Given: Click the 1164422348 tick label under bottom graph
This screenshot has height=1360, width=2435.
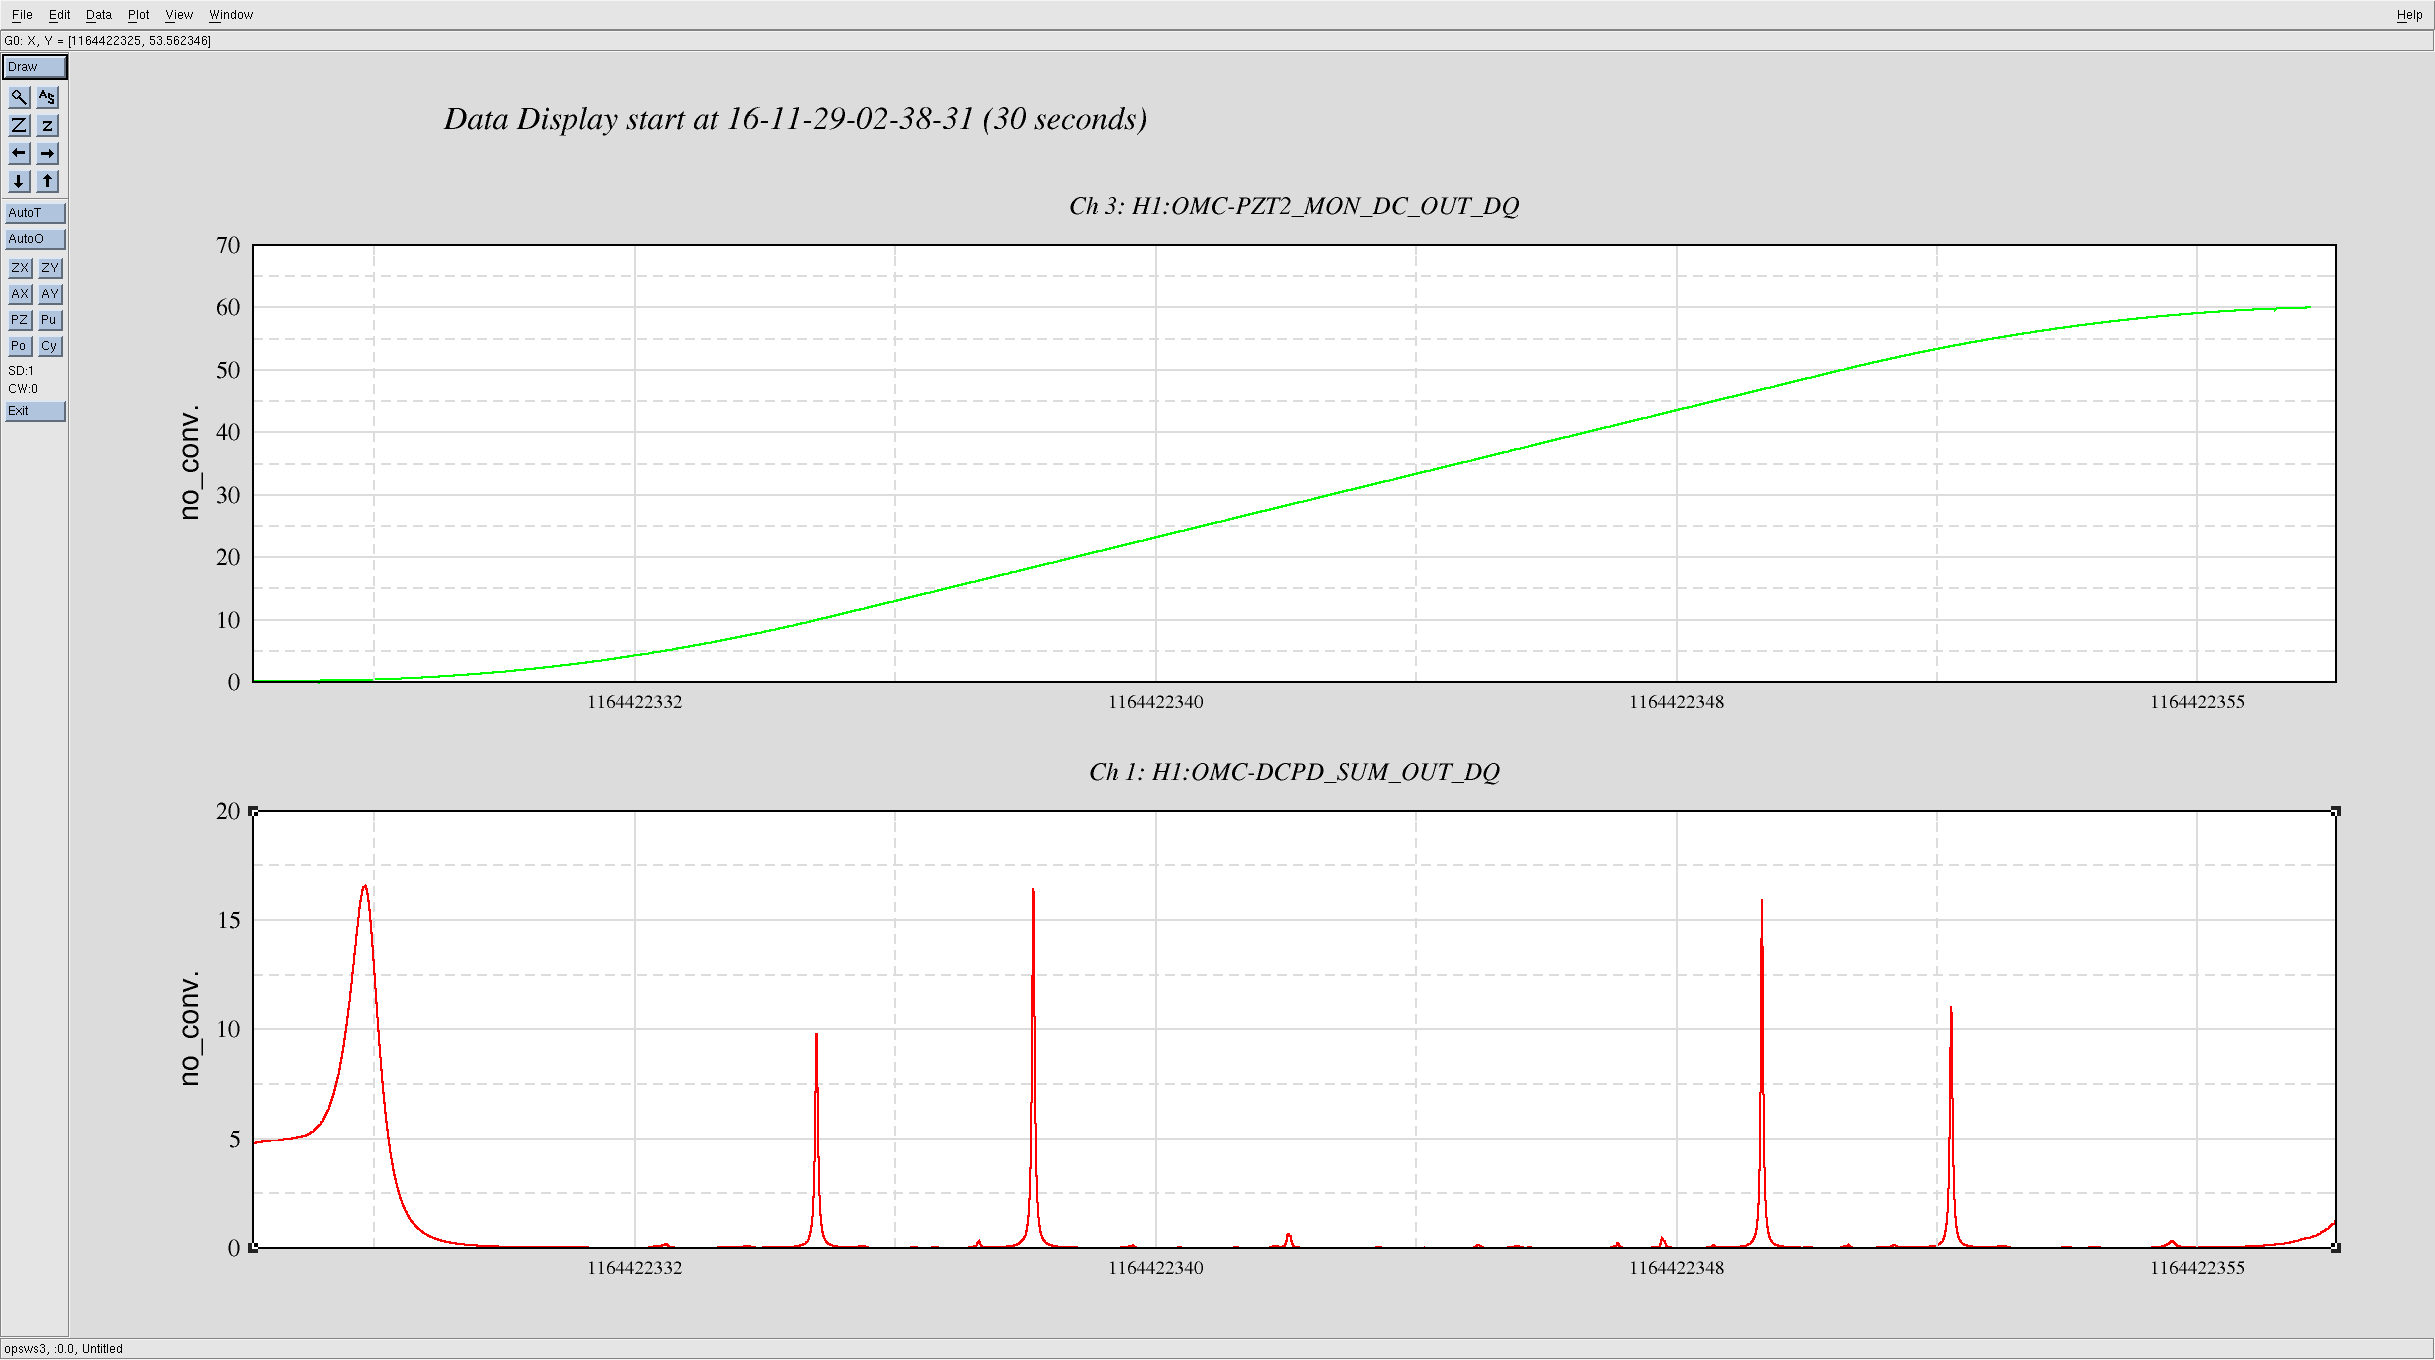Looking at the screenshot, I should tap(1676, 1268).
